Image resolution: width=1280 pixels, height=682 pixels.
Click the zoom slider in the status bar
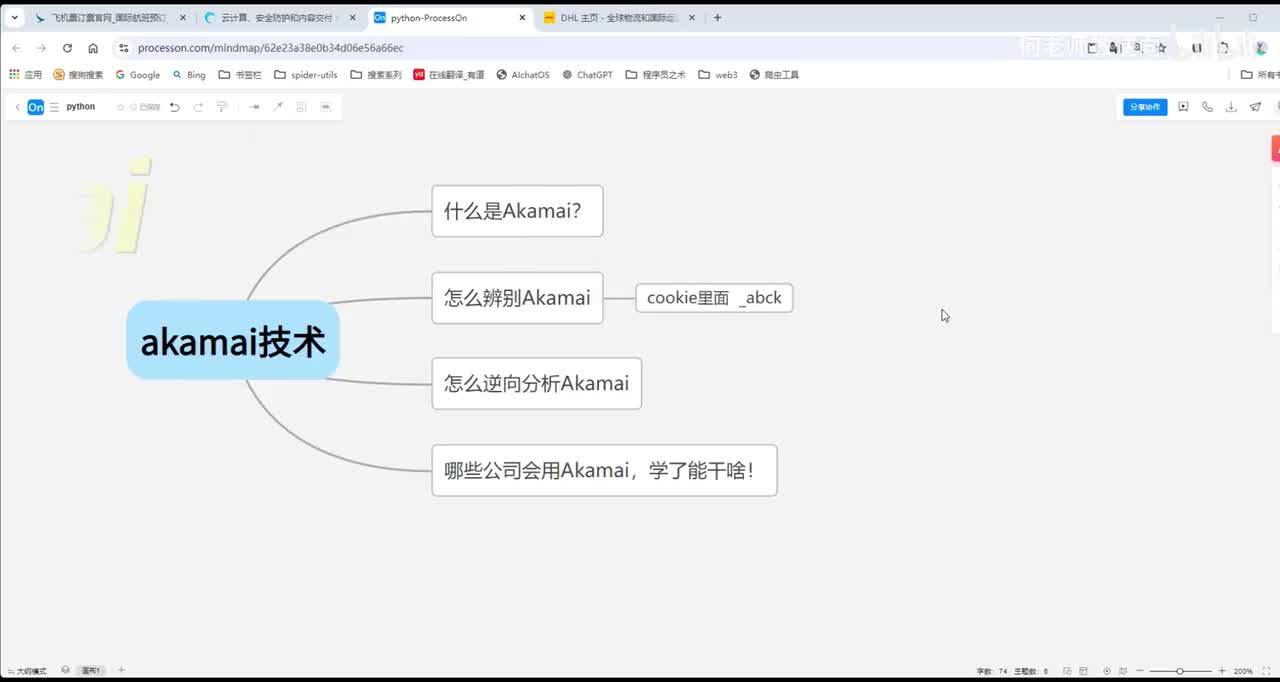[1180, 671]
